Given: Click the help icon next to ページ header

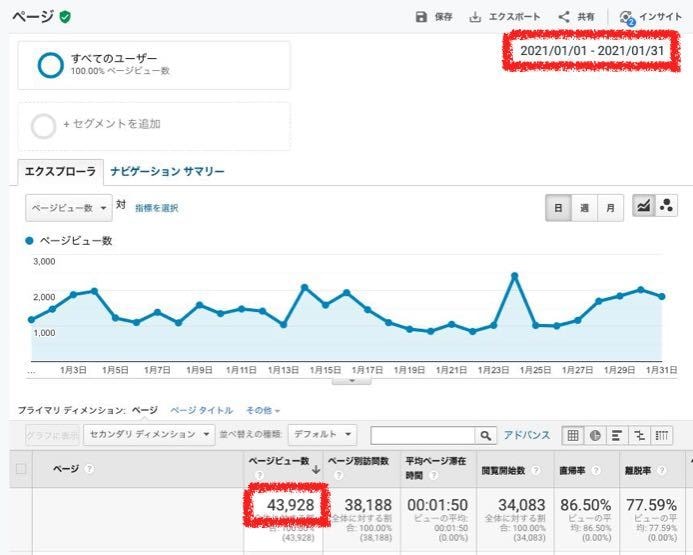Looking at the screenshot, I should coord(89,468).
